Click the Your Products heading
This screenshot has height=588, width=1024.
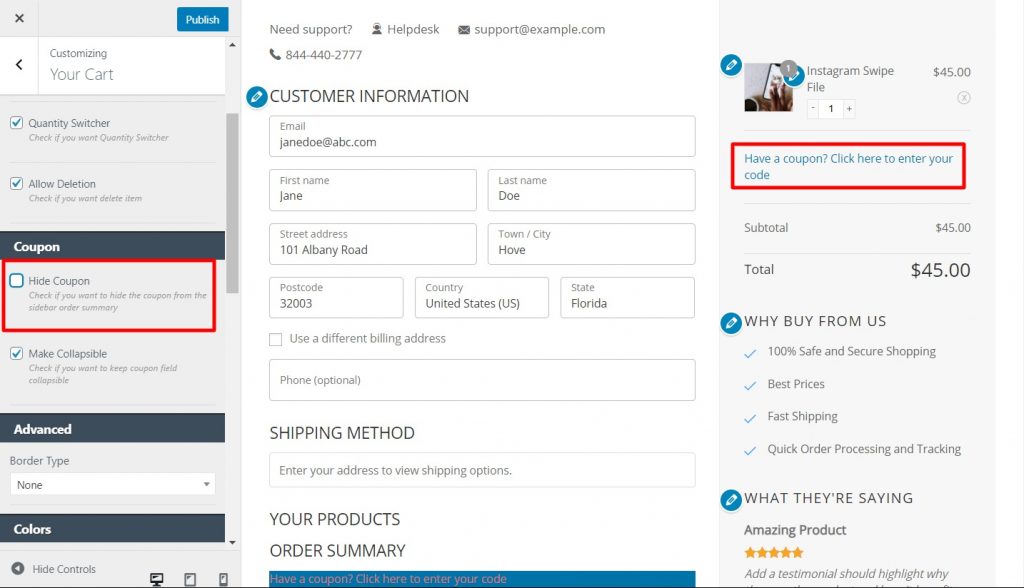pyautogui.click(x=335, y=519)
